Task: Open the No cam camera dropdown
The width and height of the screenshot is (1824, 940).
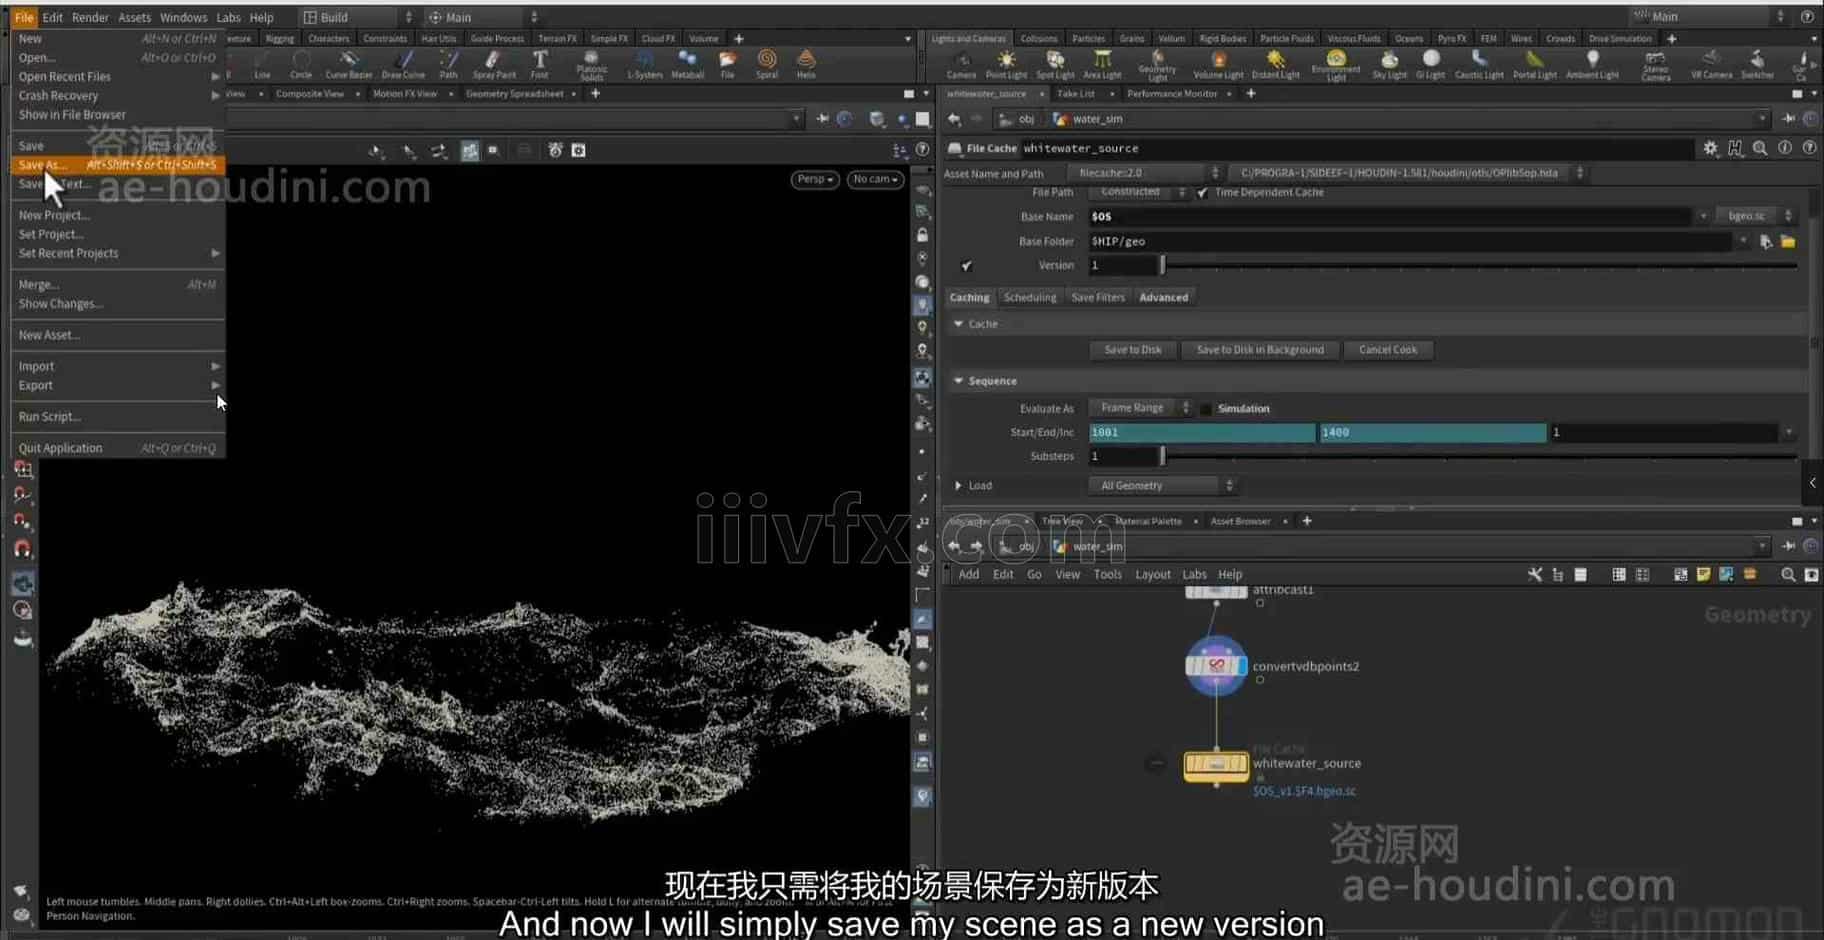Action: (875, 179)
